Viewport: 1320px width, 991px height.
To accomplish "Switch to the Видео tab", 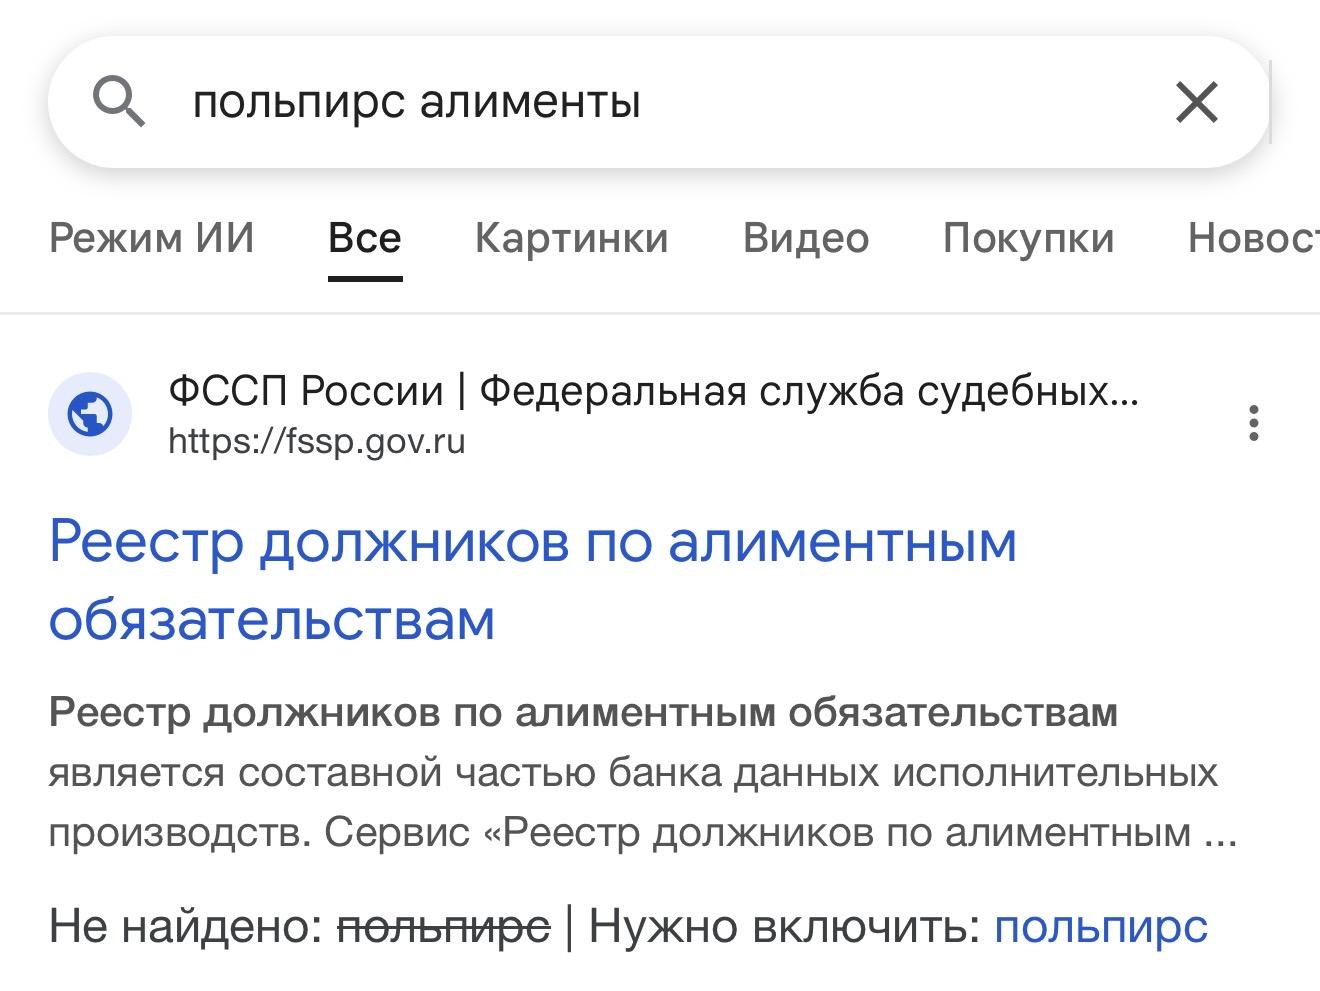I will (805, 238).
